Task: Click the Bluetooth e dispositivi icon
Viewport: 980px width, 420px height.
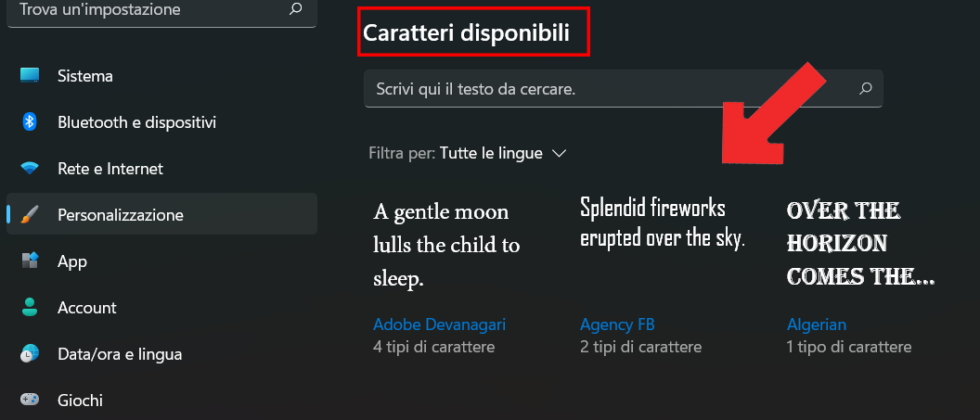Action: tap(30, 122)
